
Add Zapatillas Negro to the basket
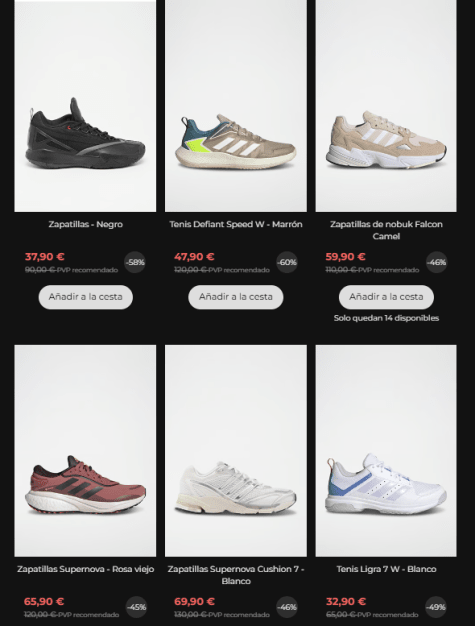tap(85, 297)
